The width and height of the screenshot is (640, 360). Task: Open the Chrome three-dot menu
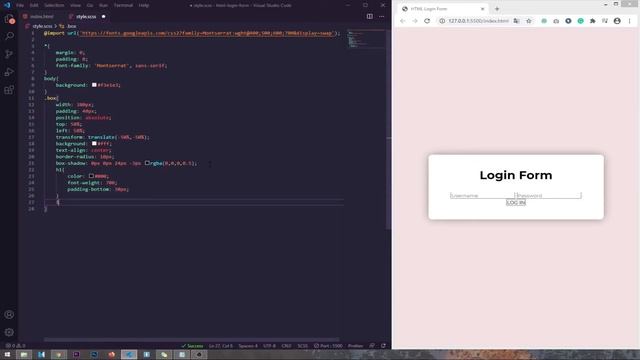pyautogui.click(x=629, y=21)
